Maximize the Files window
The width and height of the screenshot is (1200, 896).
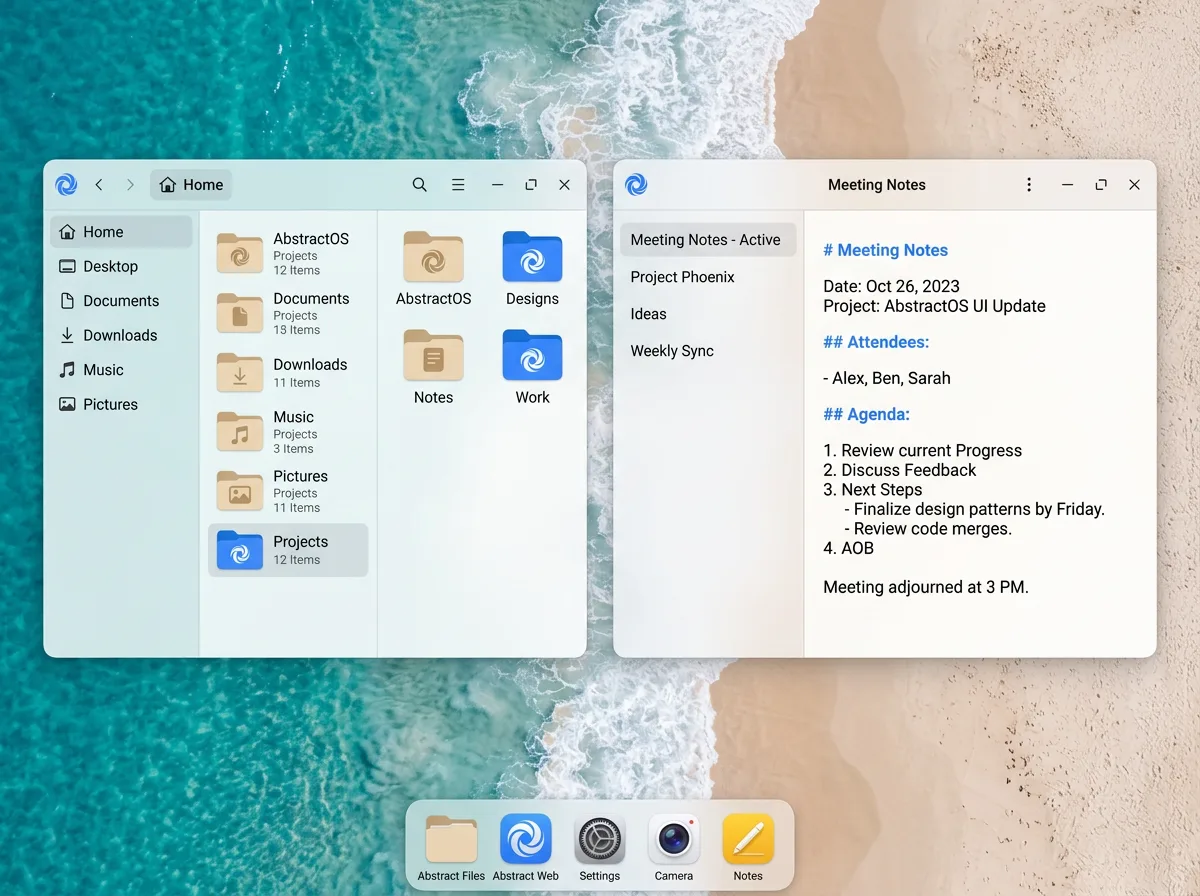(x=531, y=185)
